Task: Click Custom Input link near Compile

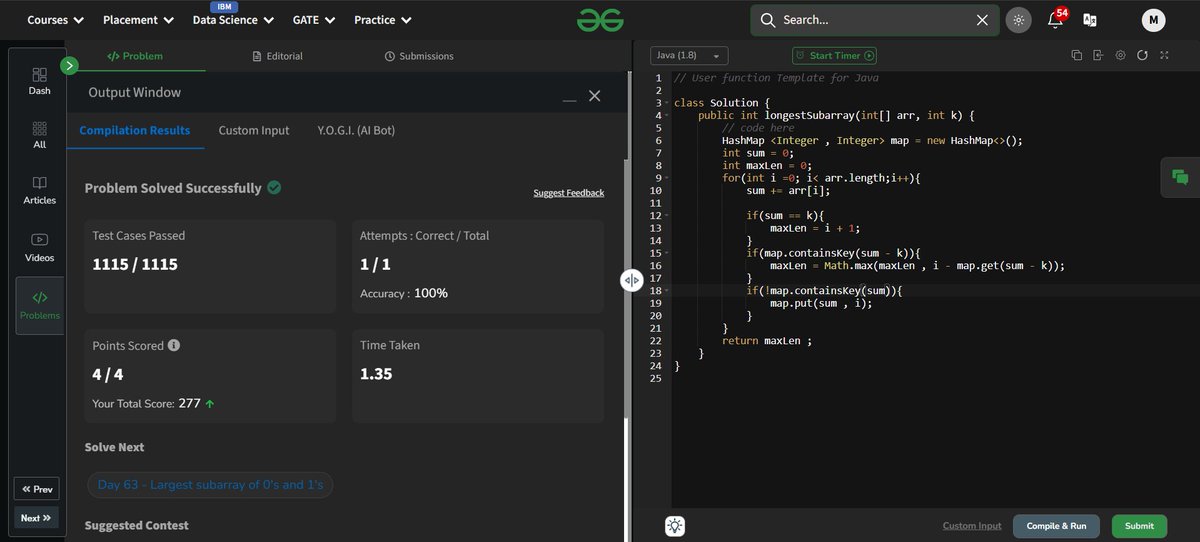Action: pyautogui.click(x=971, y=525)
